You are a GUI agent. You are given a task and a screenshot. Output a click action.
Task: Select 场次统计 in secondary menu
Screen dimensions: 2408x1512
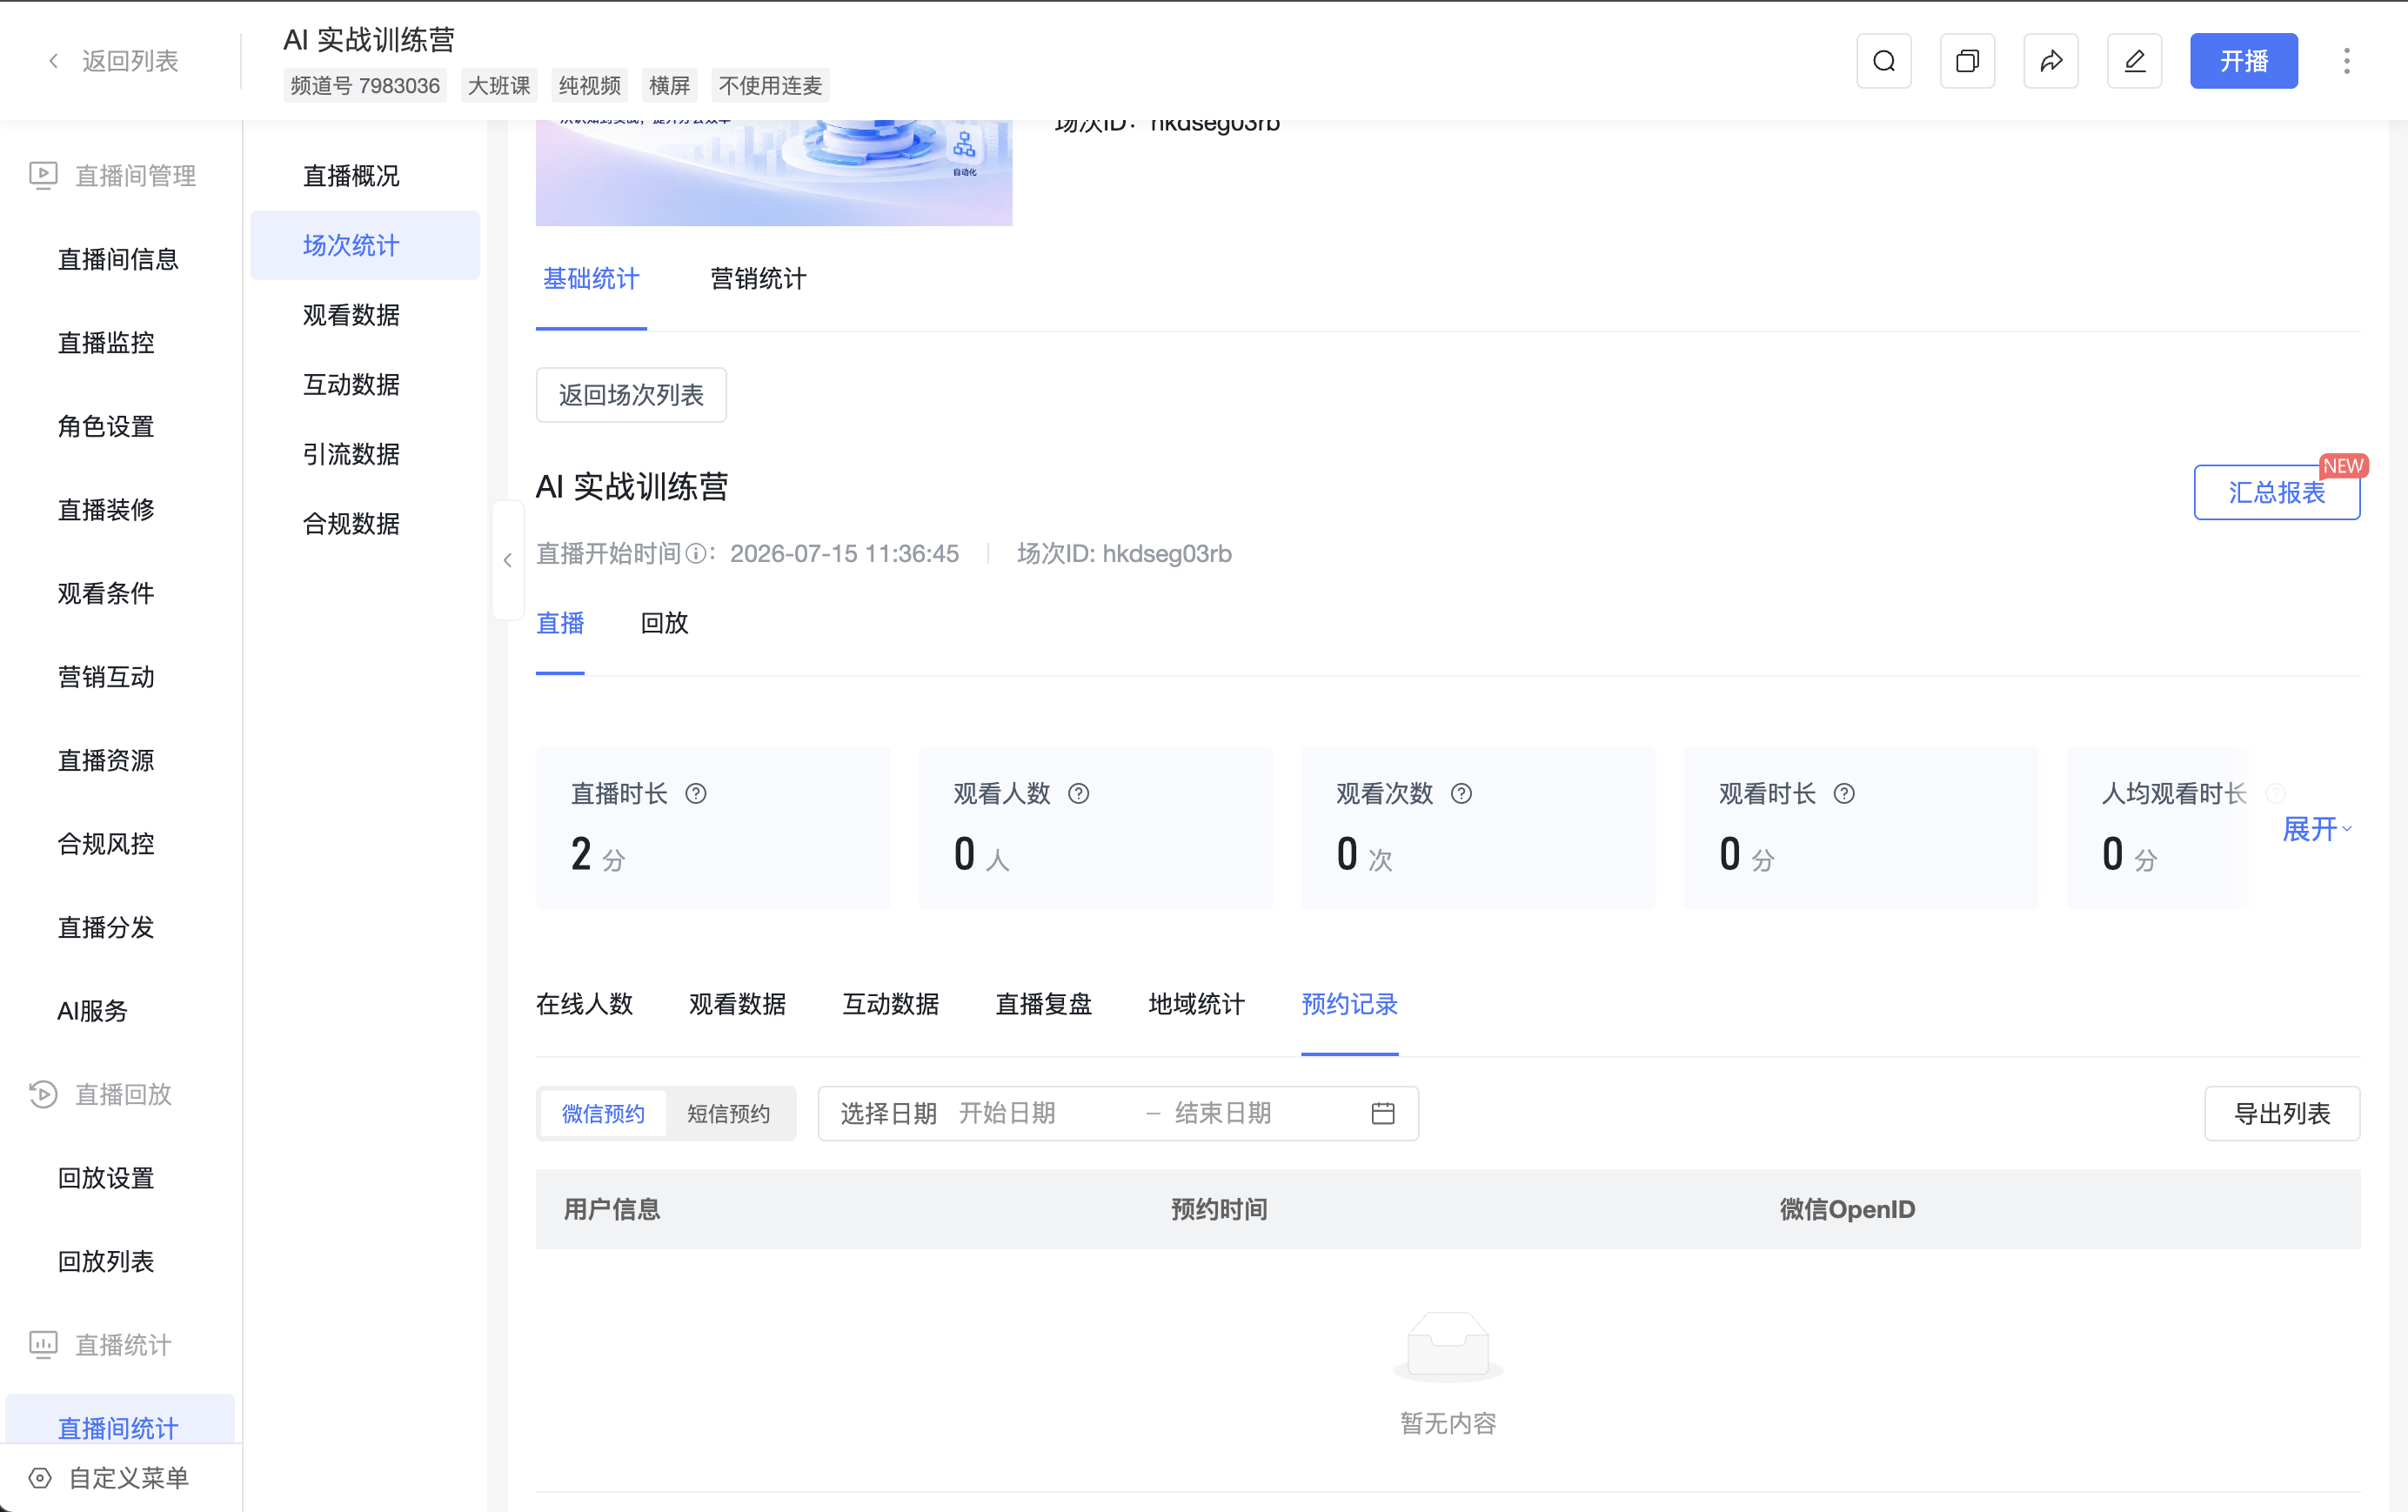[365, 245]
